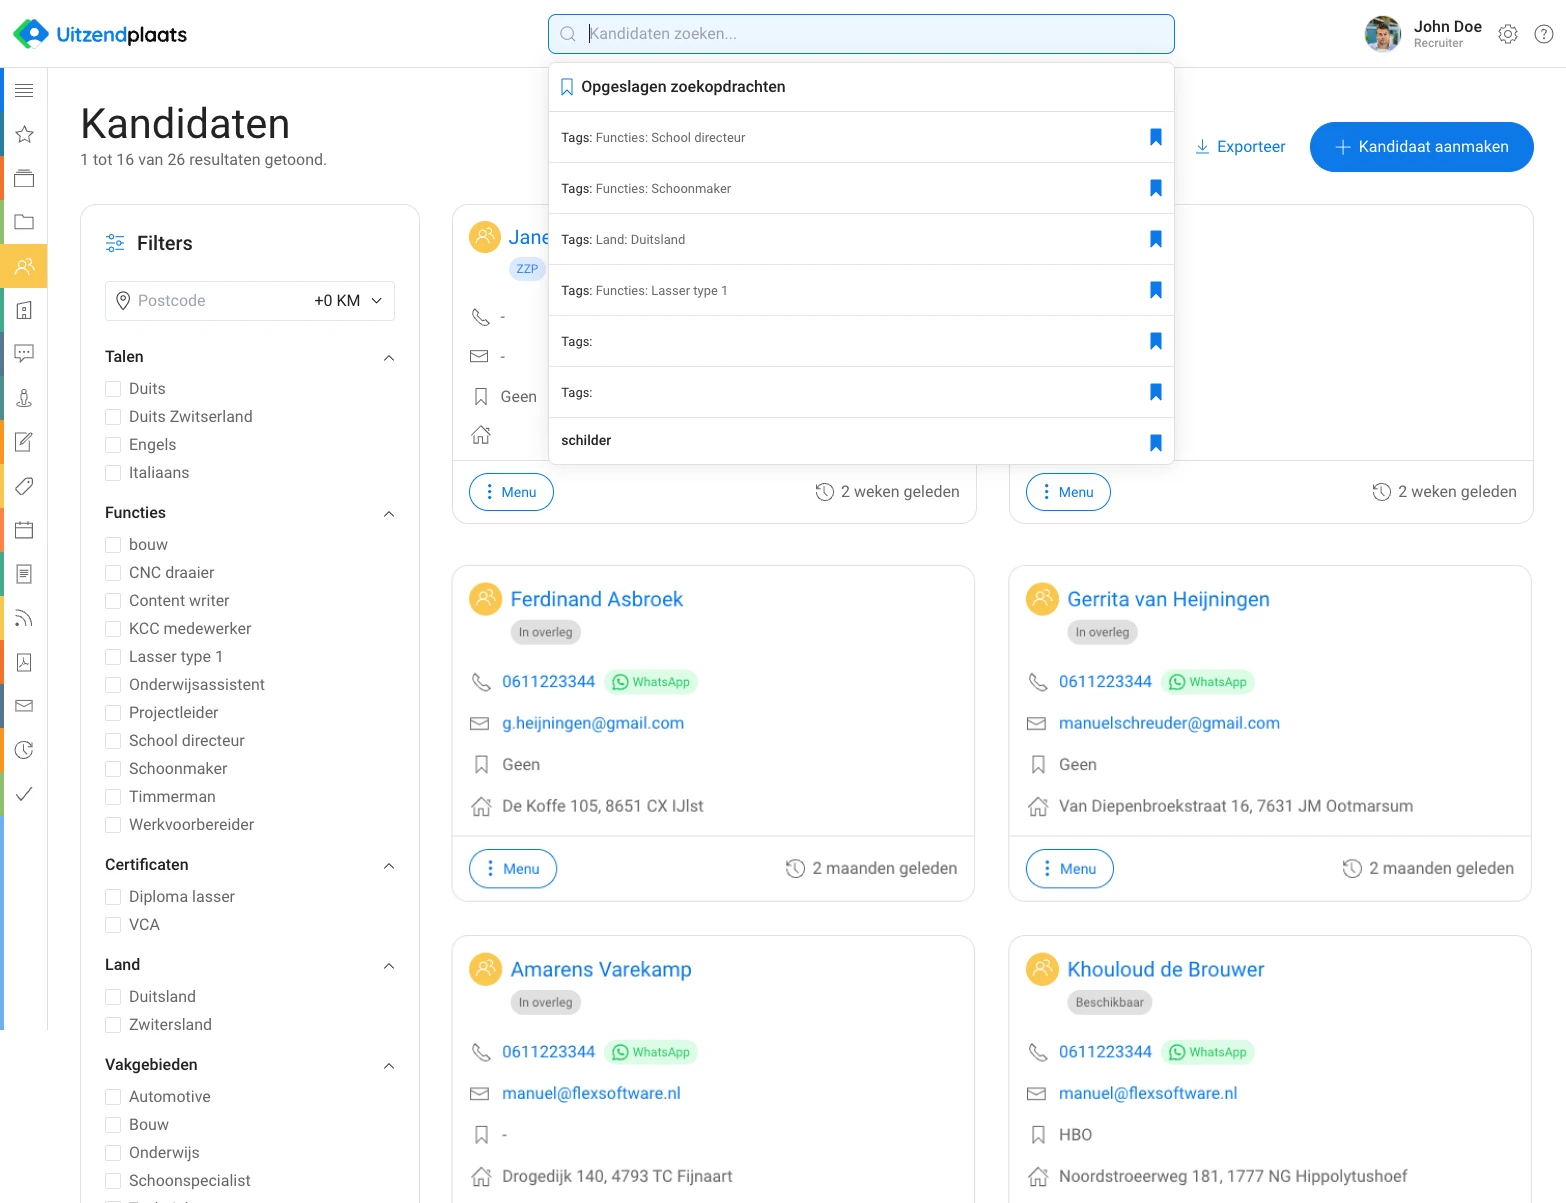Collapse the Talen filter section
The image size is (1566, 1203).
(x=389, y=358)
